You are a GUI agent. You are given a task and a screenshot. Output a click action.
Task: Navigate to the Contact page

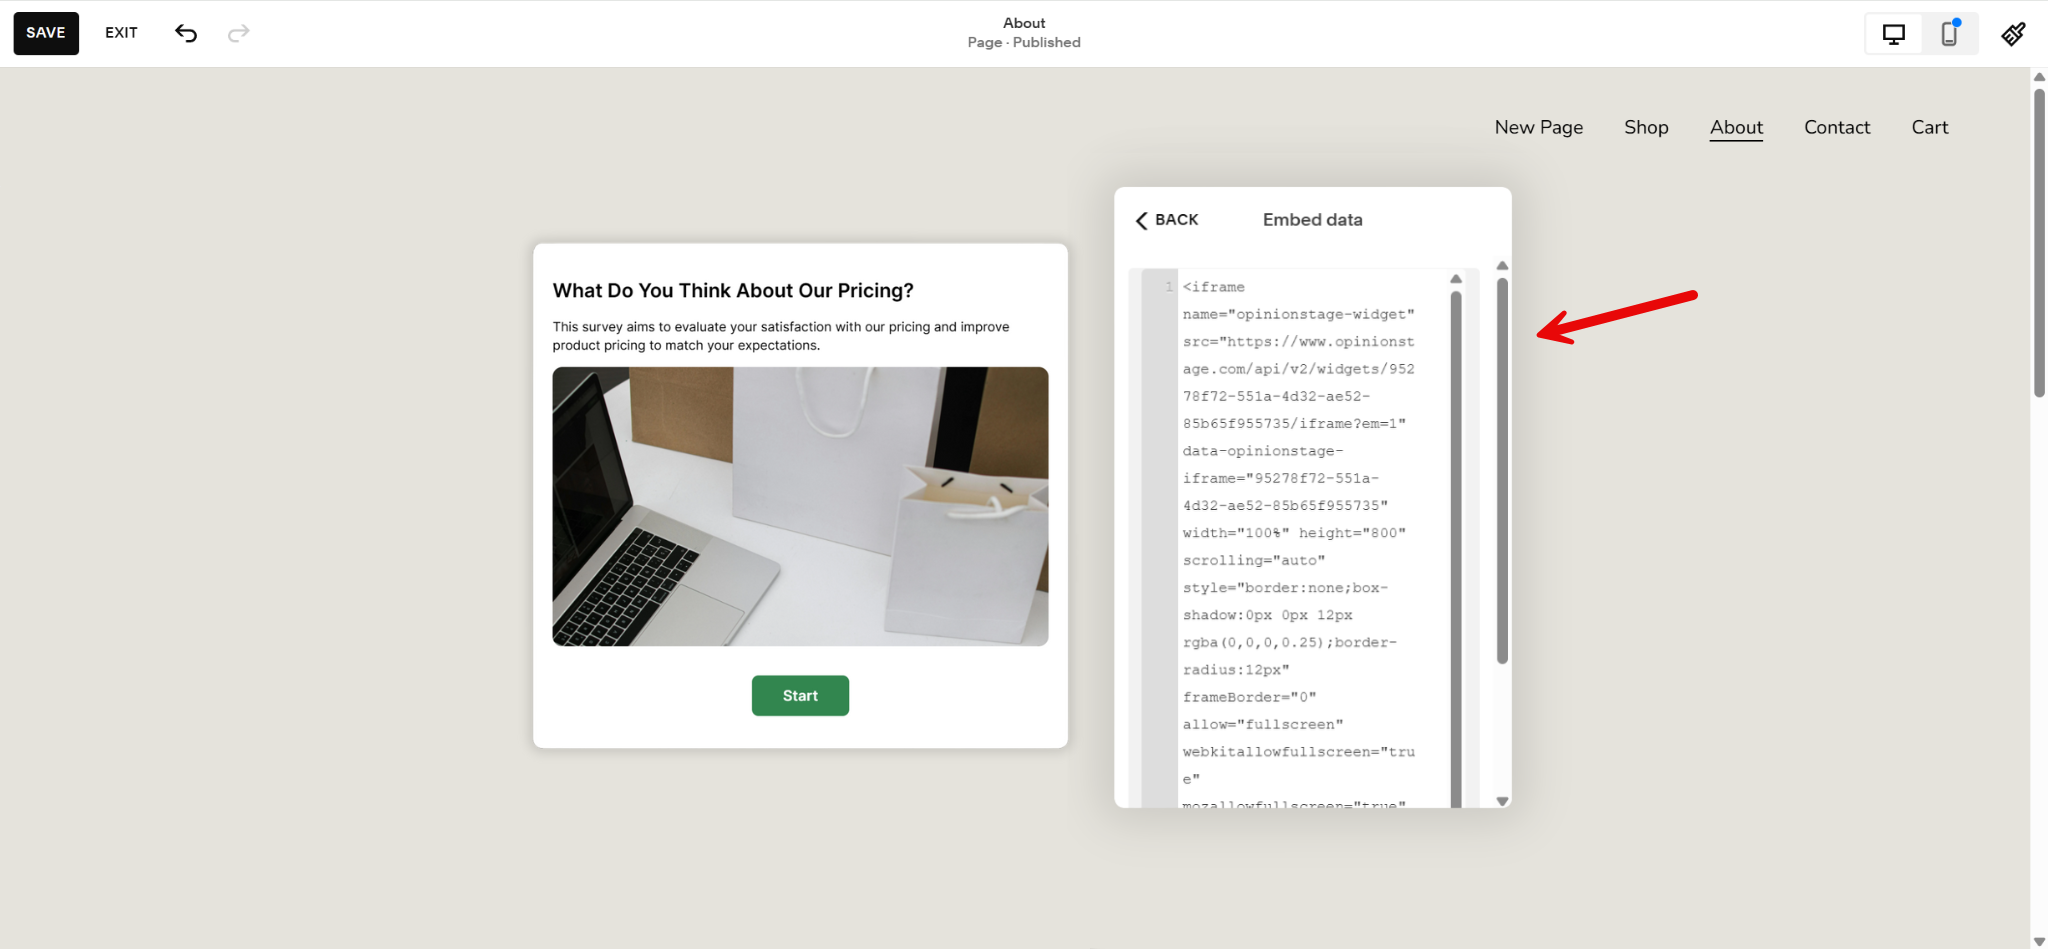tap(1836, 127)
